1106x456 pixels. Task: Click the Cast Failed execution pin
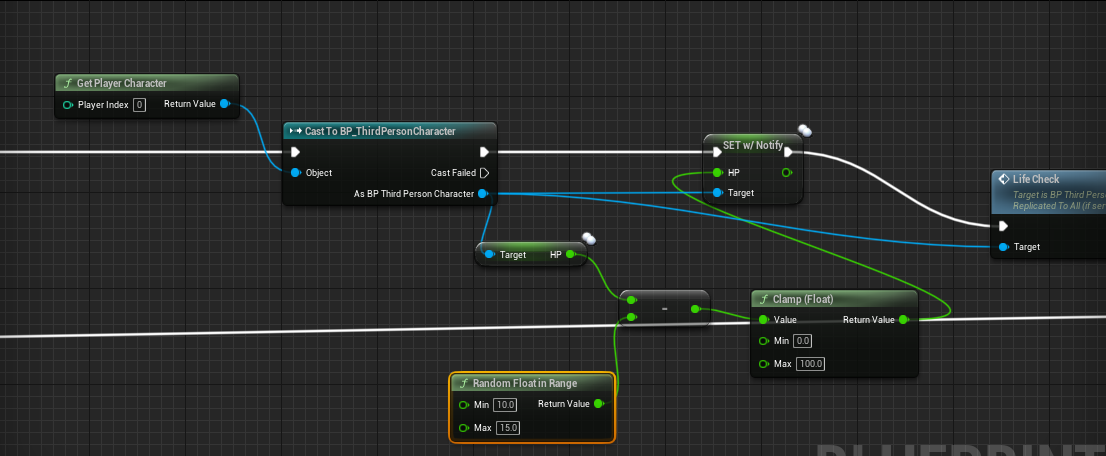(x=485, y=172)
